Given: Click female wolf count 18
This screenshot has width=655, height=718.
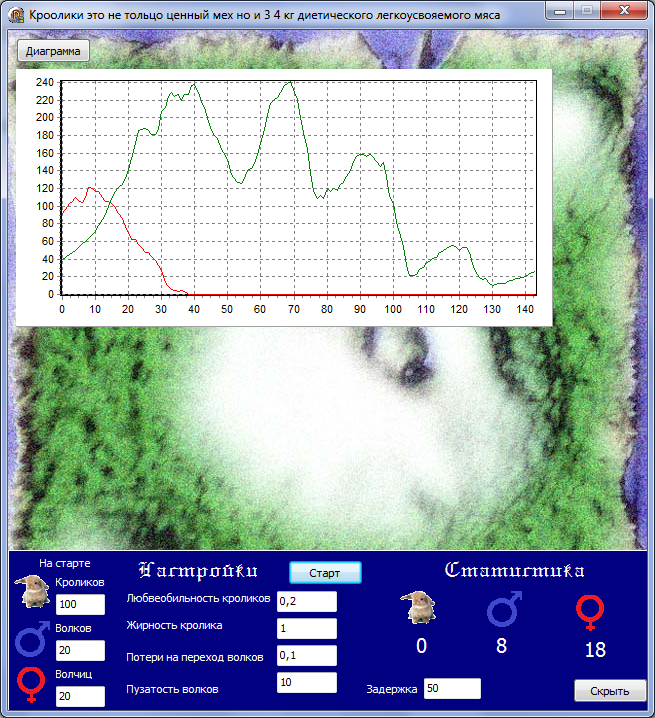Looking at the screenshot, I should pyautogui.click(x=595, y=650).
